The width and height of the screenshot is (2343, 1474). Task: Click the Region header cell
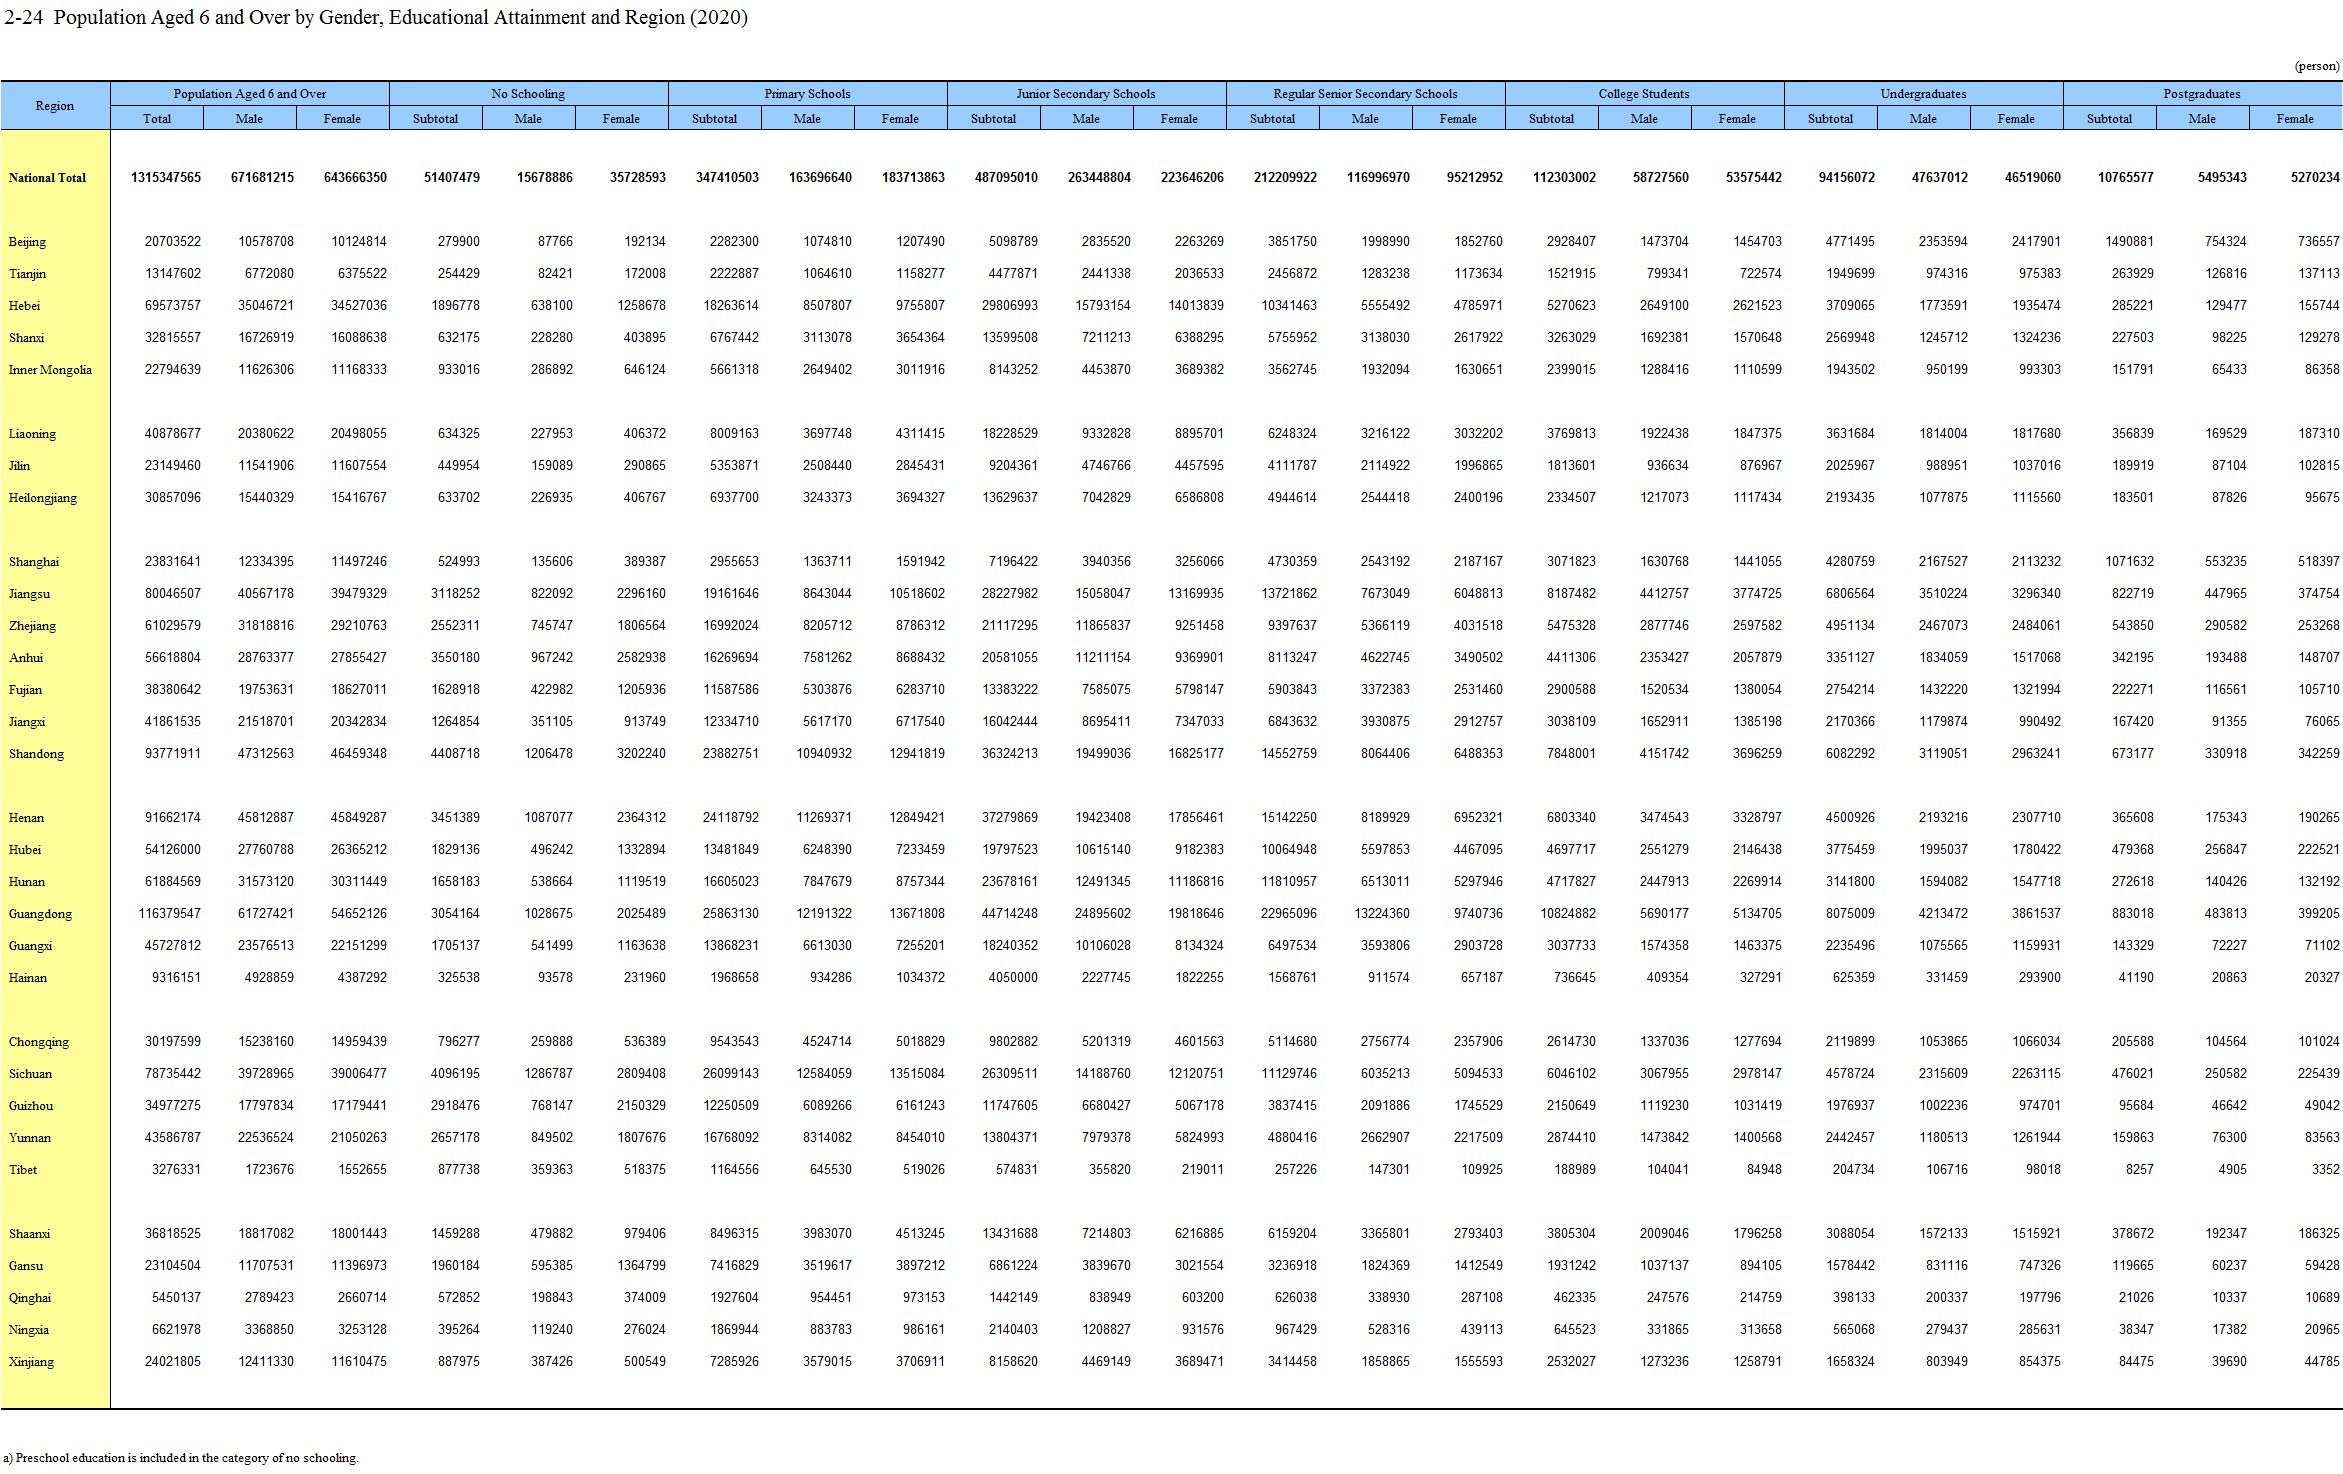click(x=55, y=106)
